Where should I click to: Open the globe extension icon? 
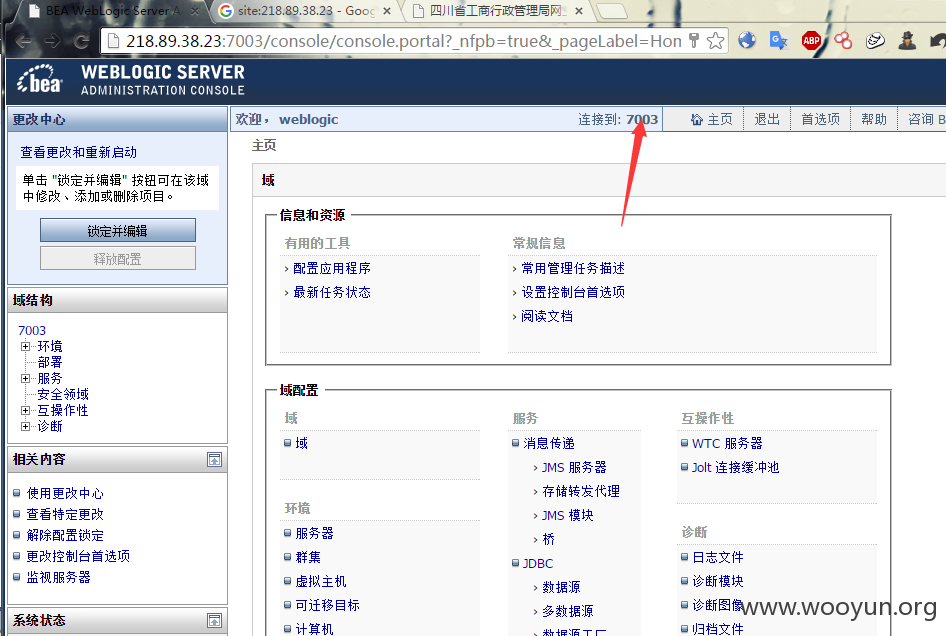747,40
